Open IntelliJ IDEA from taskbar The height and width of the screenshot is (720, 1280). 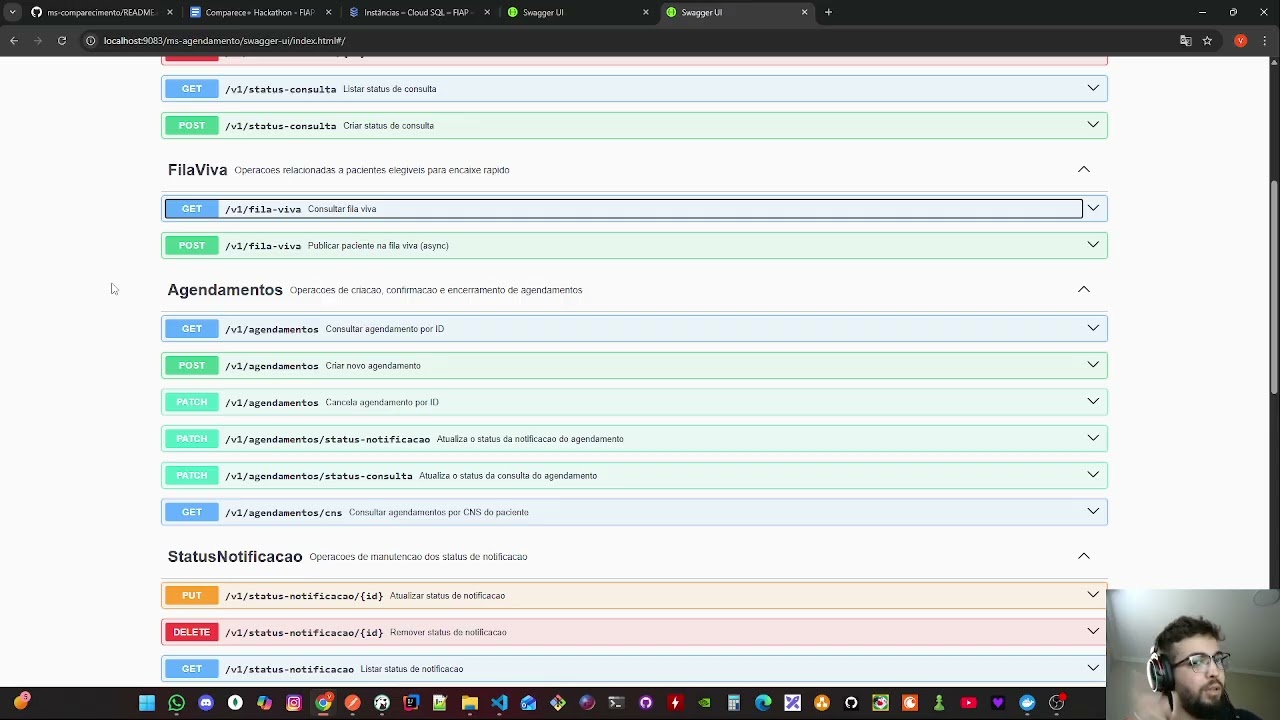click(x=411, y=703)
